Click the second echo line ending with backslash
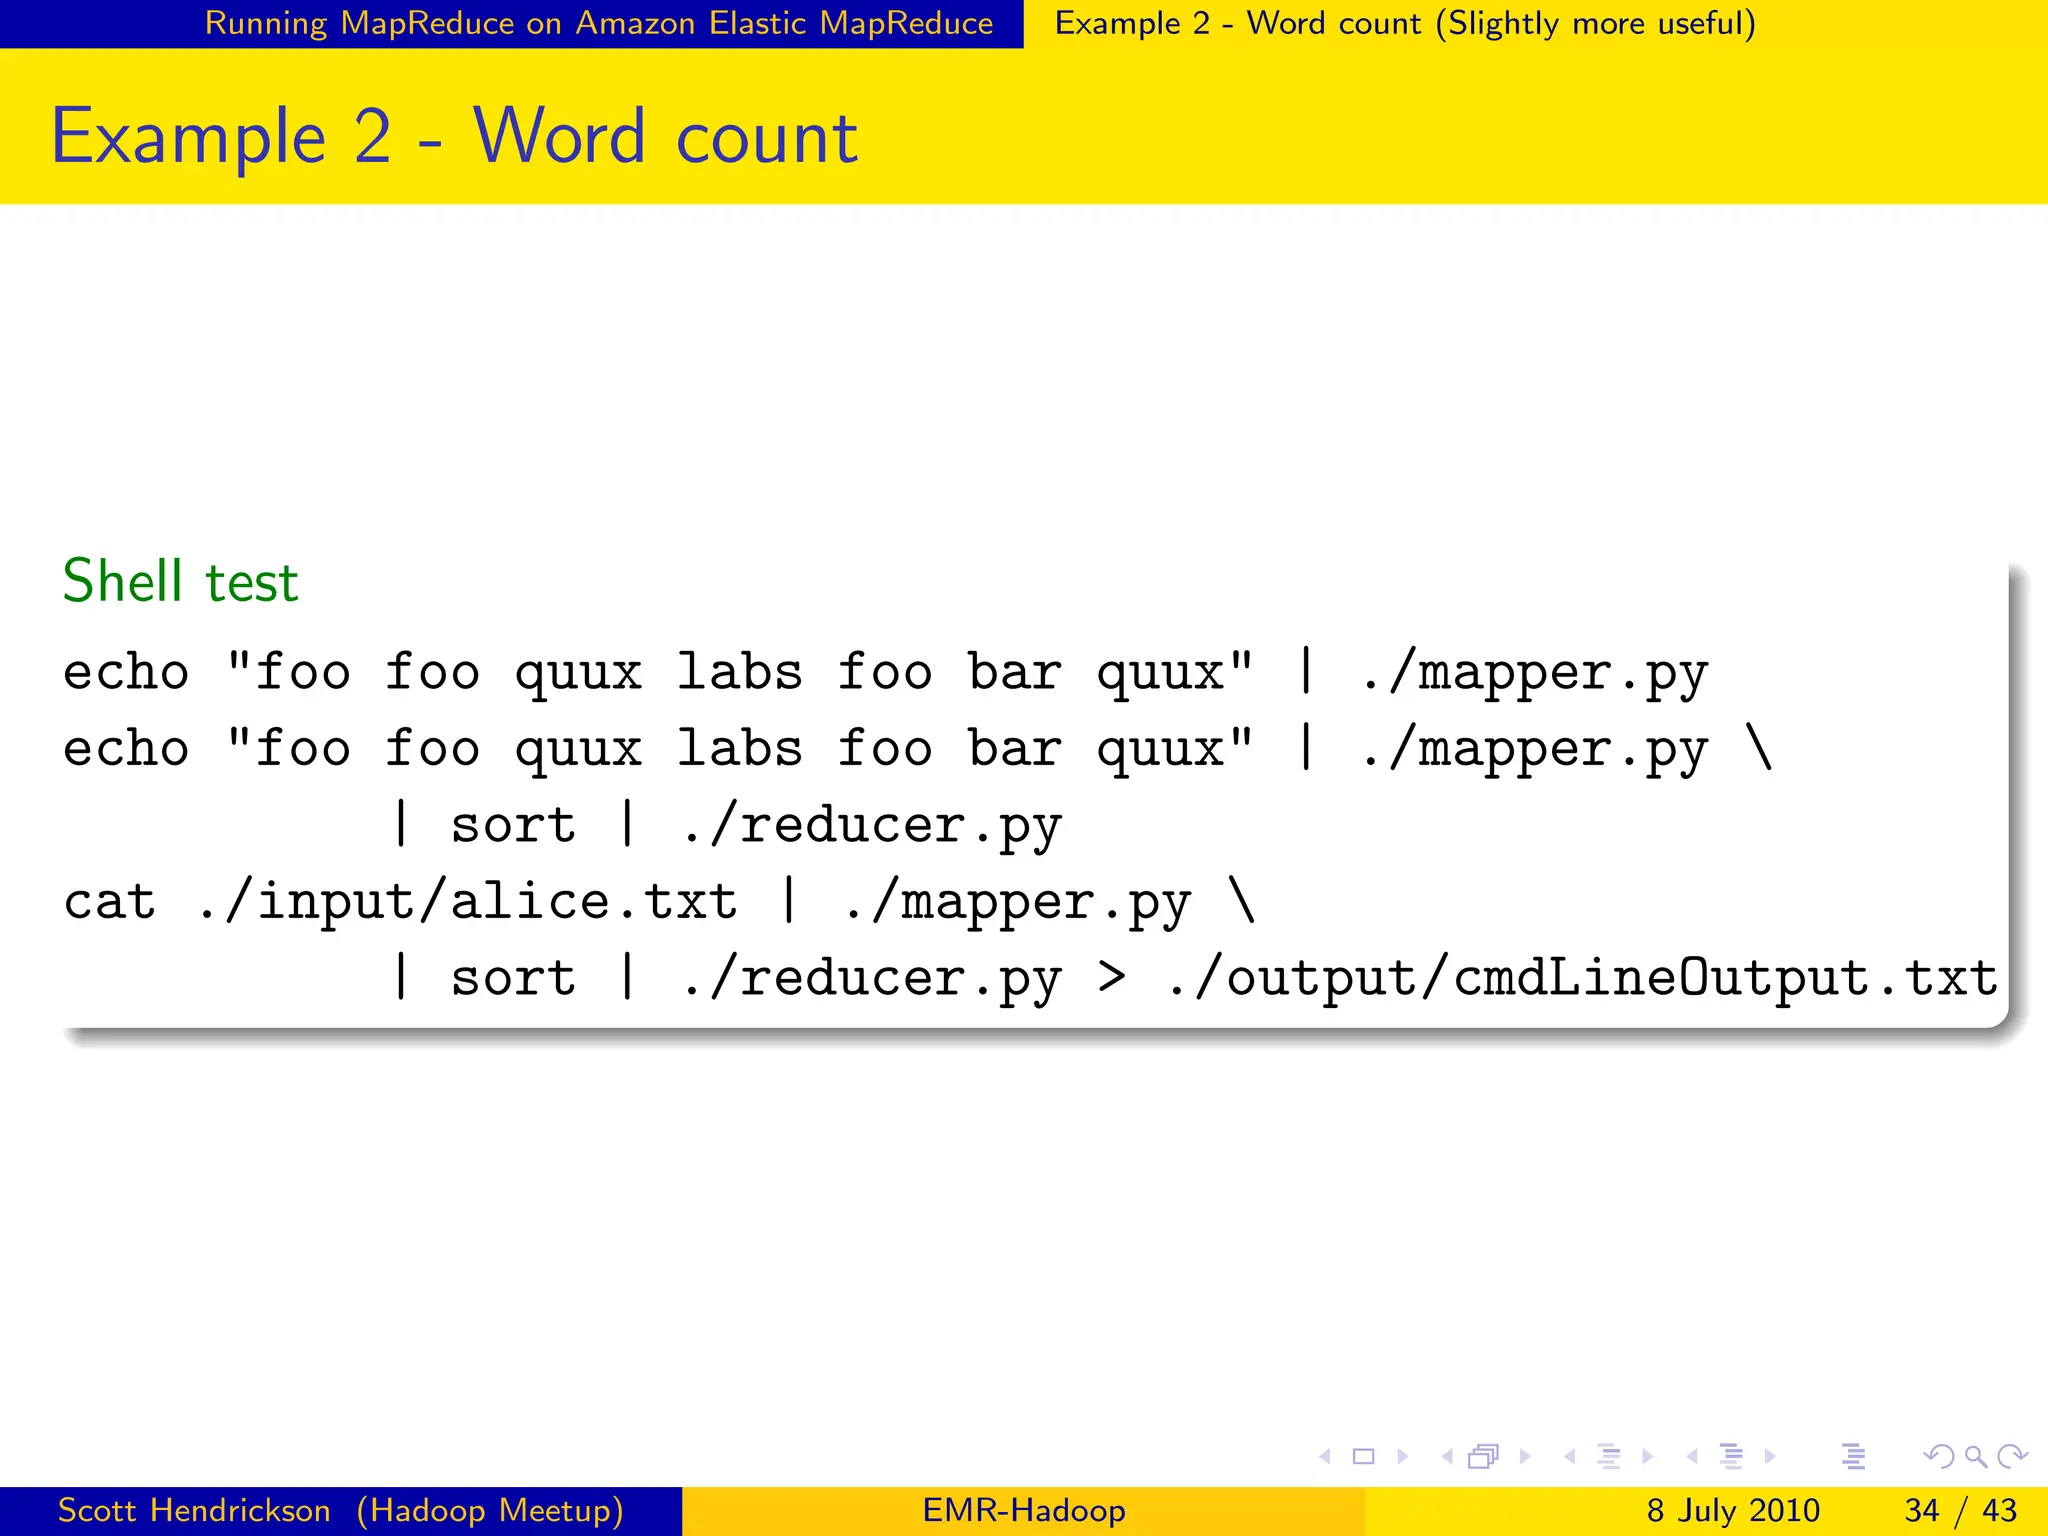Screen dimensions: 2048x1536 918,750
